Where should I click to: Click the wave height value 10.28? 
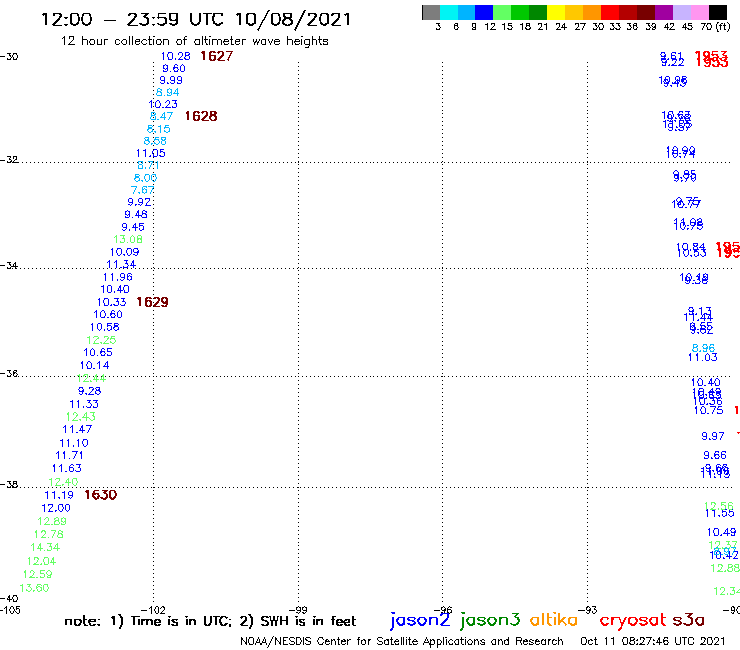click(x=176, y=56)
